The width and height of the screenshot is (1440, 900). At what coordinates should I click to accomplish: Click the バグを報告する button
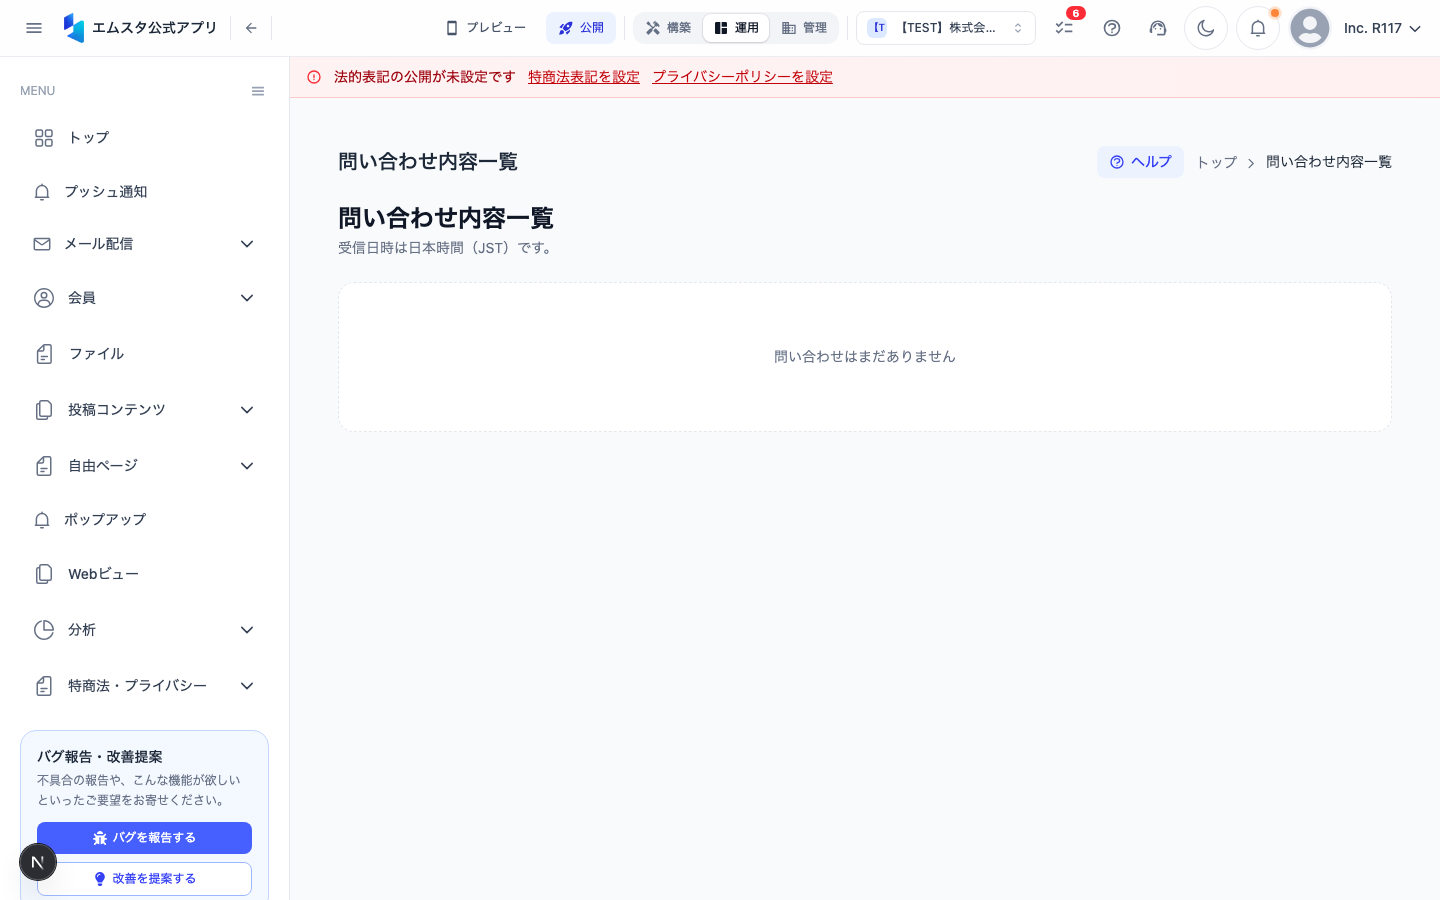[144, 838]
